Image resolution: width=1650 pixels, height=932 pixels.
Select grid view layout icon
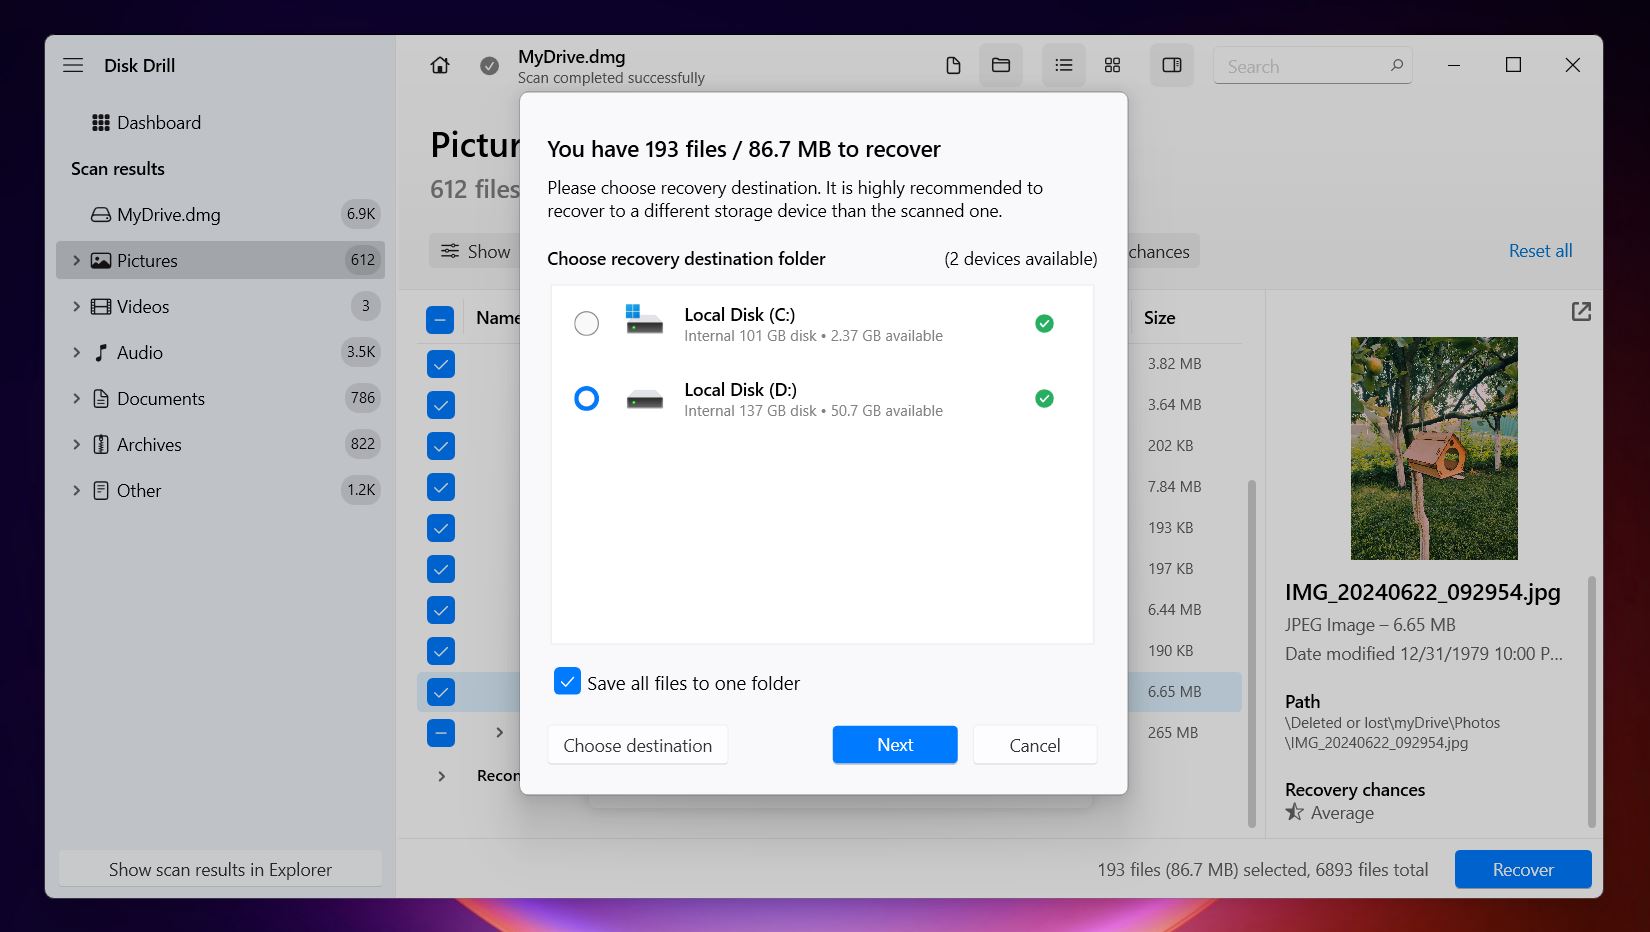1112,66
